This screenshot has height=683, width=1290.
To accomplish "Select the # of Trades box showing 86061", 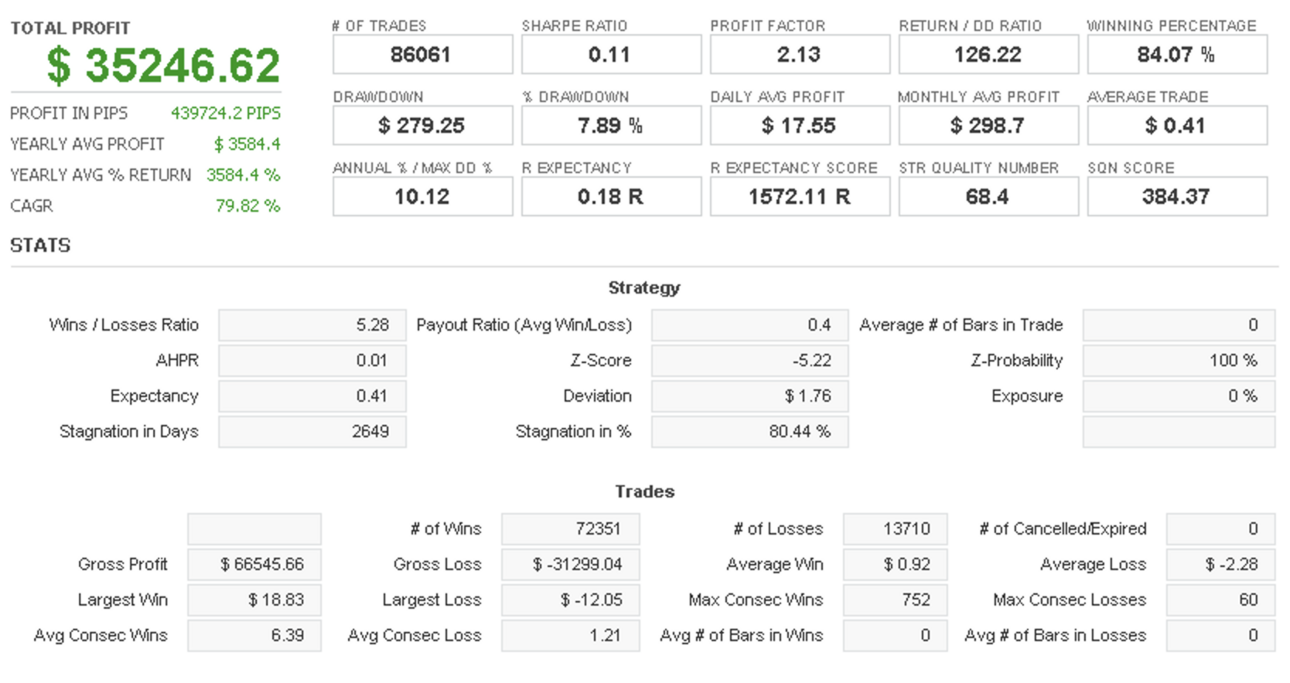I will (x=422, y=55).
